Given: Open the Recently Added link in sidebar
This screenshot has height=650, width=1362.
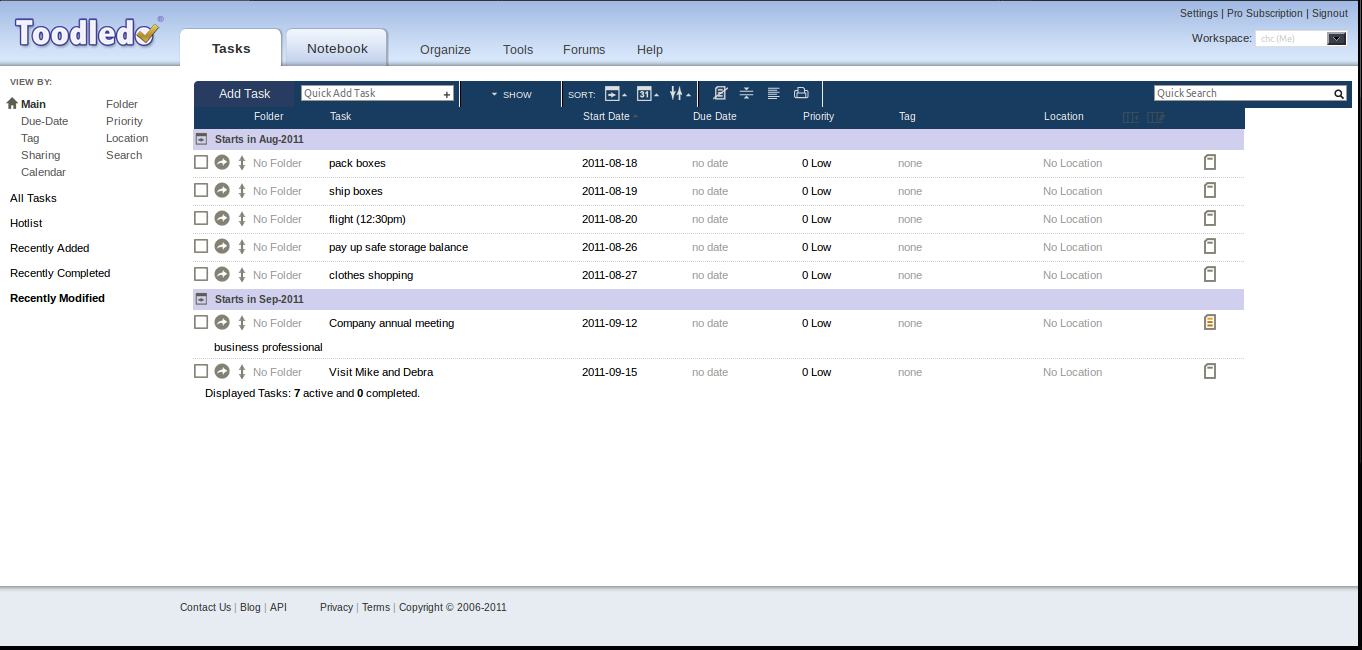Looking at the screenshot, I should 50,248.
